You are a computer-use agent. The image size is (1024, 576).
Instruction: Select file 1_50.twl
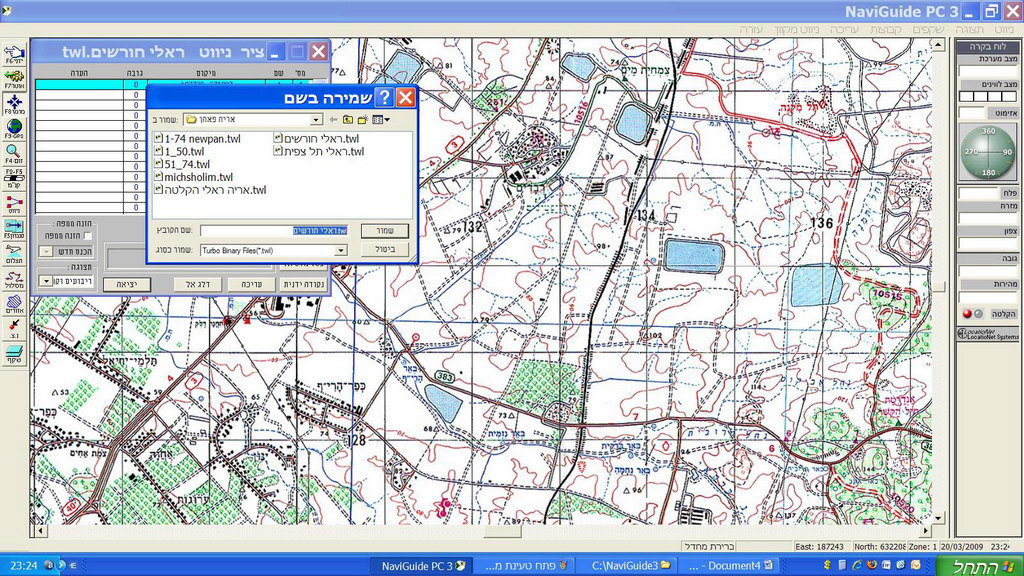180,152
